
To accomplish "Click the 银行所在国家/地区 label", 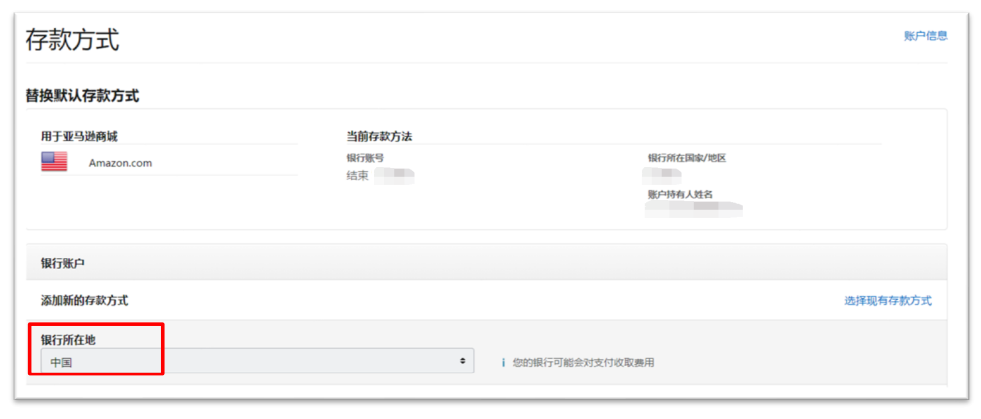I will (x=687, y=158).
